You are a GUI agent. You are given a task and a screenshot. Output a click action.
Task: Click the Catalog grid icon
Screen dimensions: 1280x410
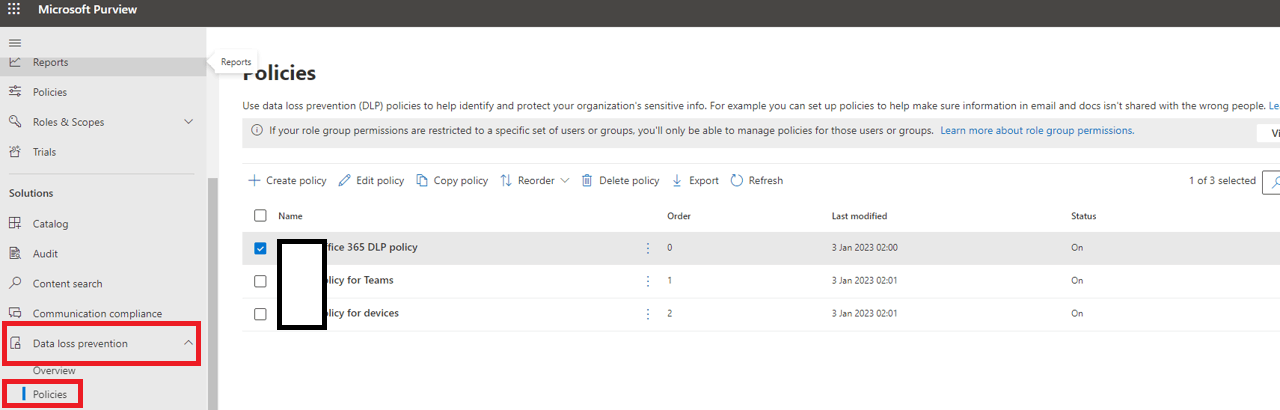[x=15, y=224]
